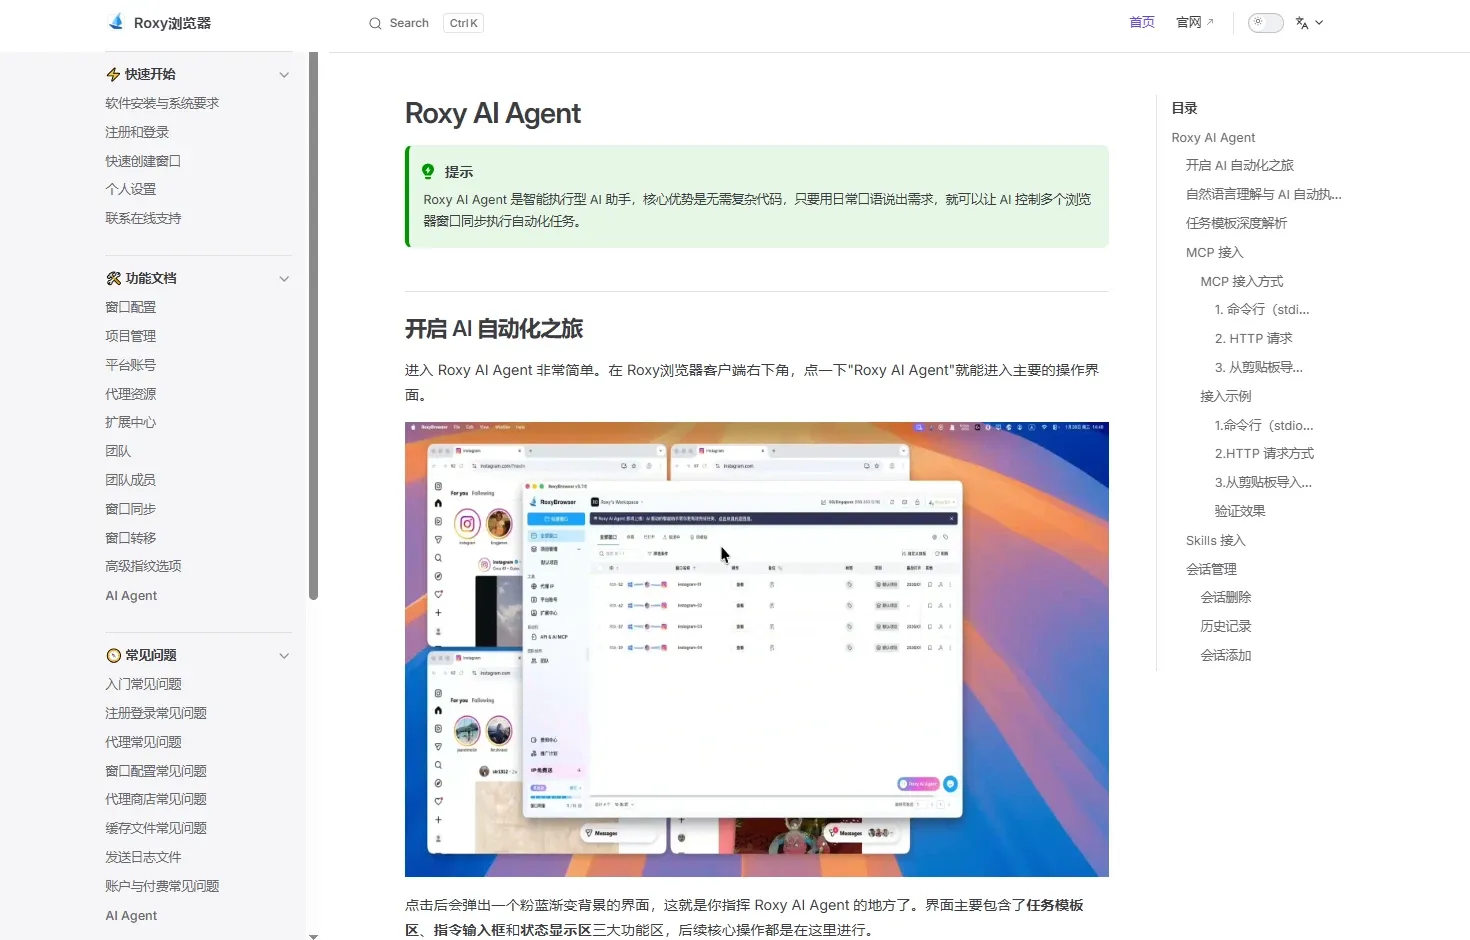Jump to 会话管理 in 目录

[x=1211, y=569]
